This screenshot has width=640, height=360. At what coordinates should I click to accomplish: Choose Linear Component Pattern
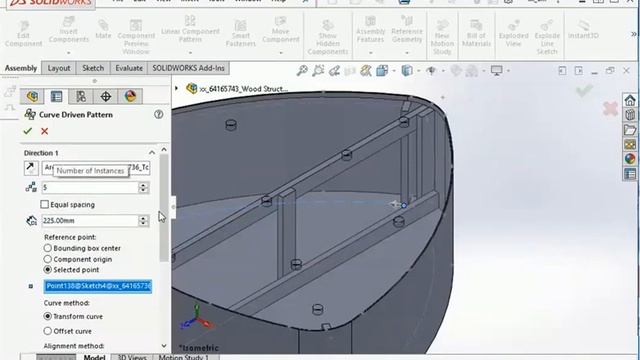click(190, 29)
